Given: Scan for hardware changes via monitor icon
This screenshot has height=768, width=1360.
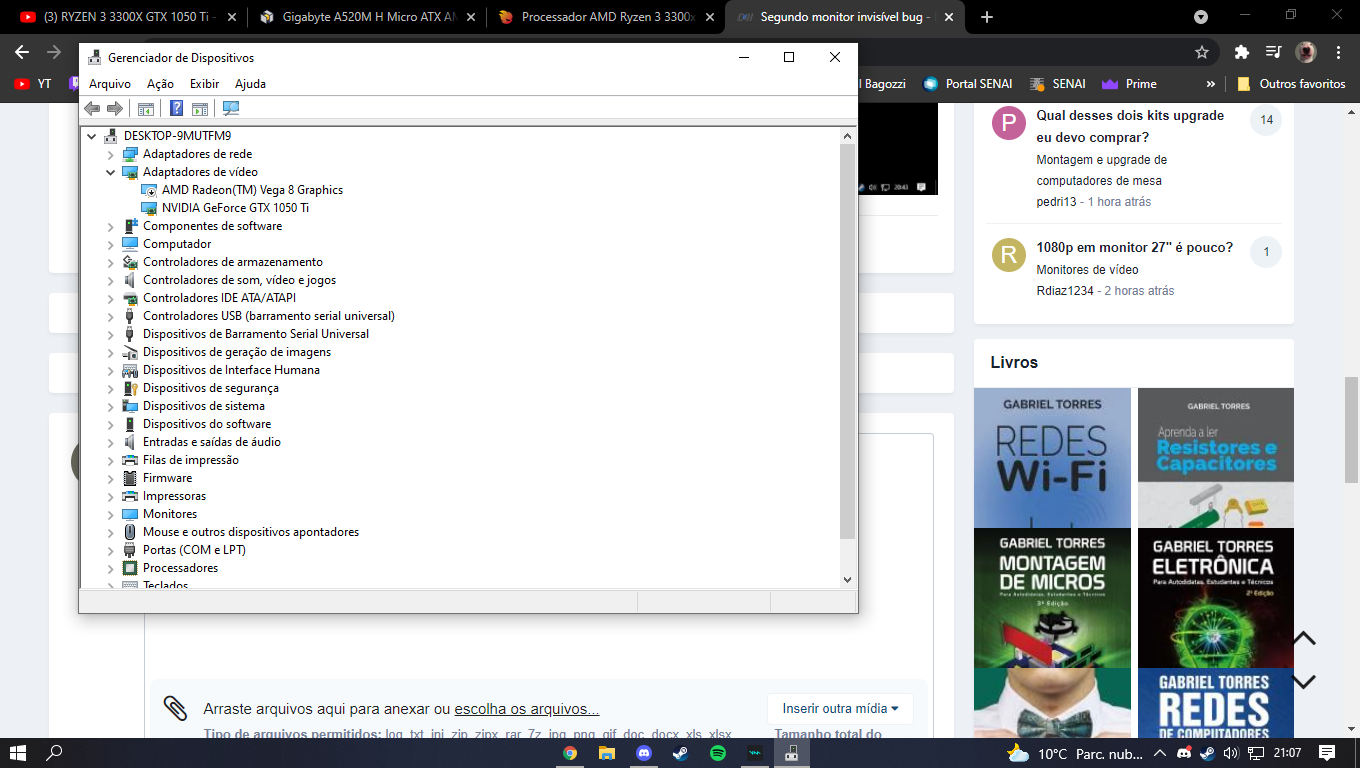Looking at the screenshot, I should pyautogui.click(x=231, y=108).
